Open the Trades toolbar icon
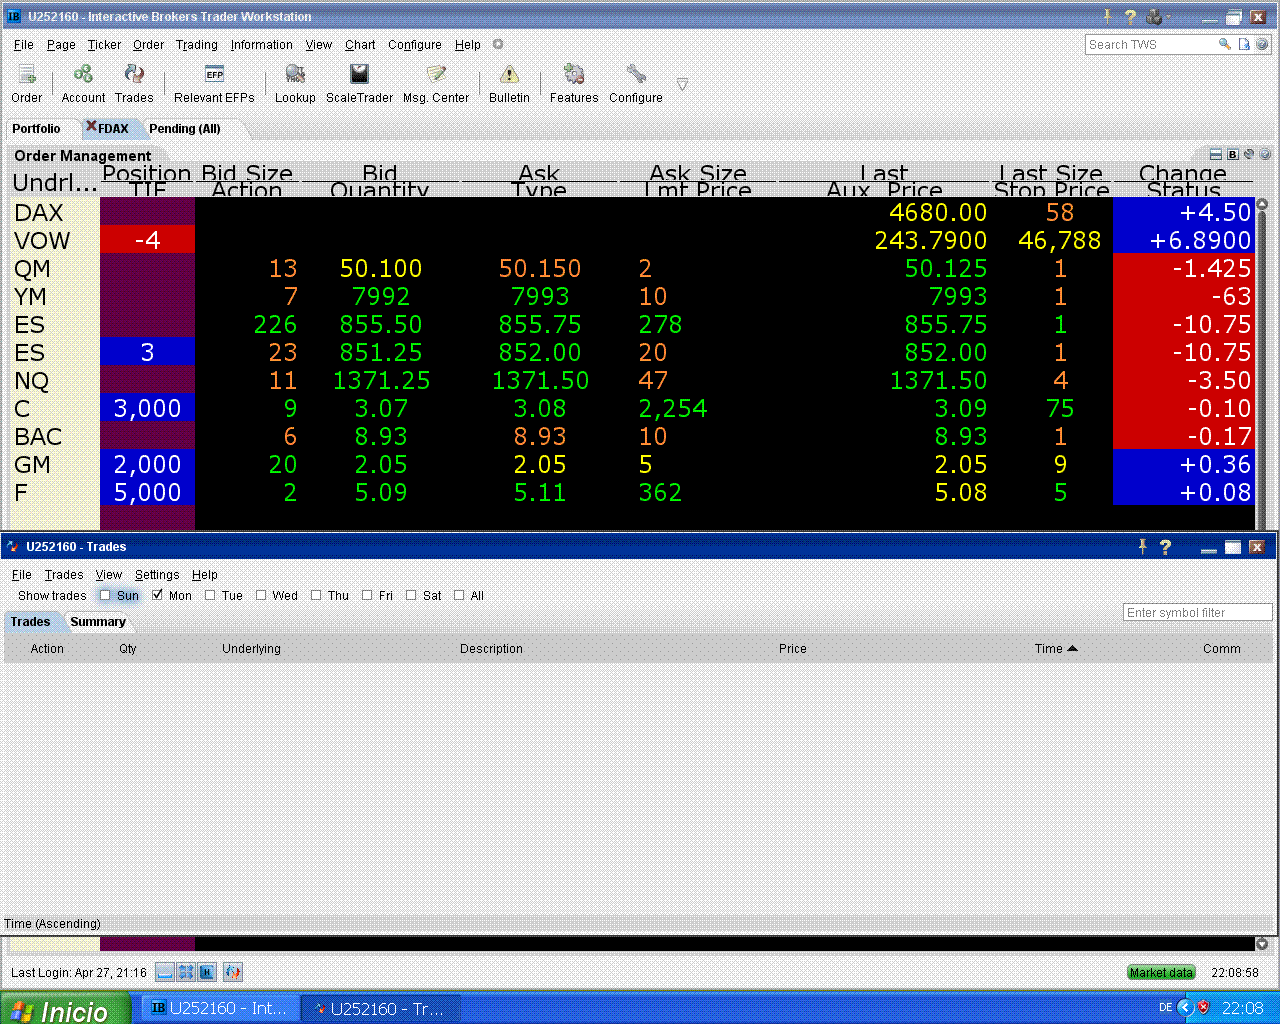 click(134, 83)
